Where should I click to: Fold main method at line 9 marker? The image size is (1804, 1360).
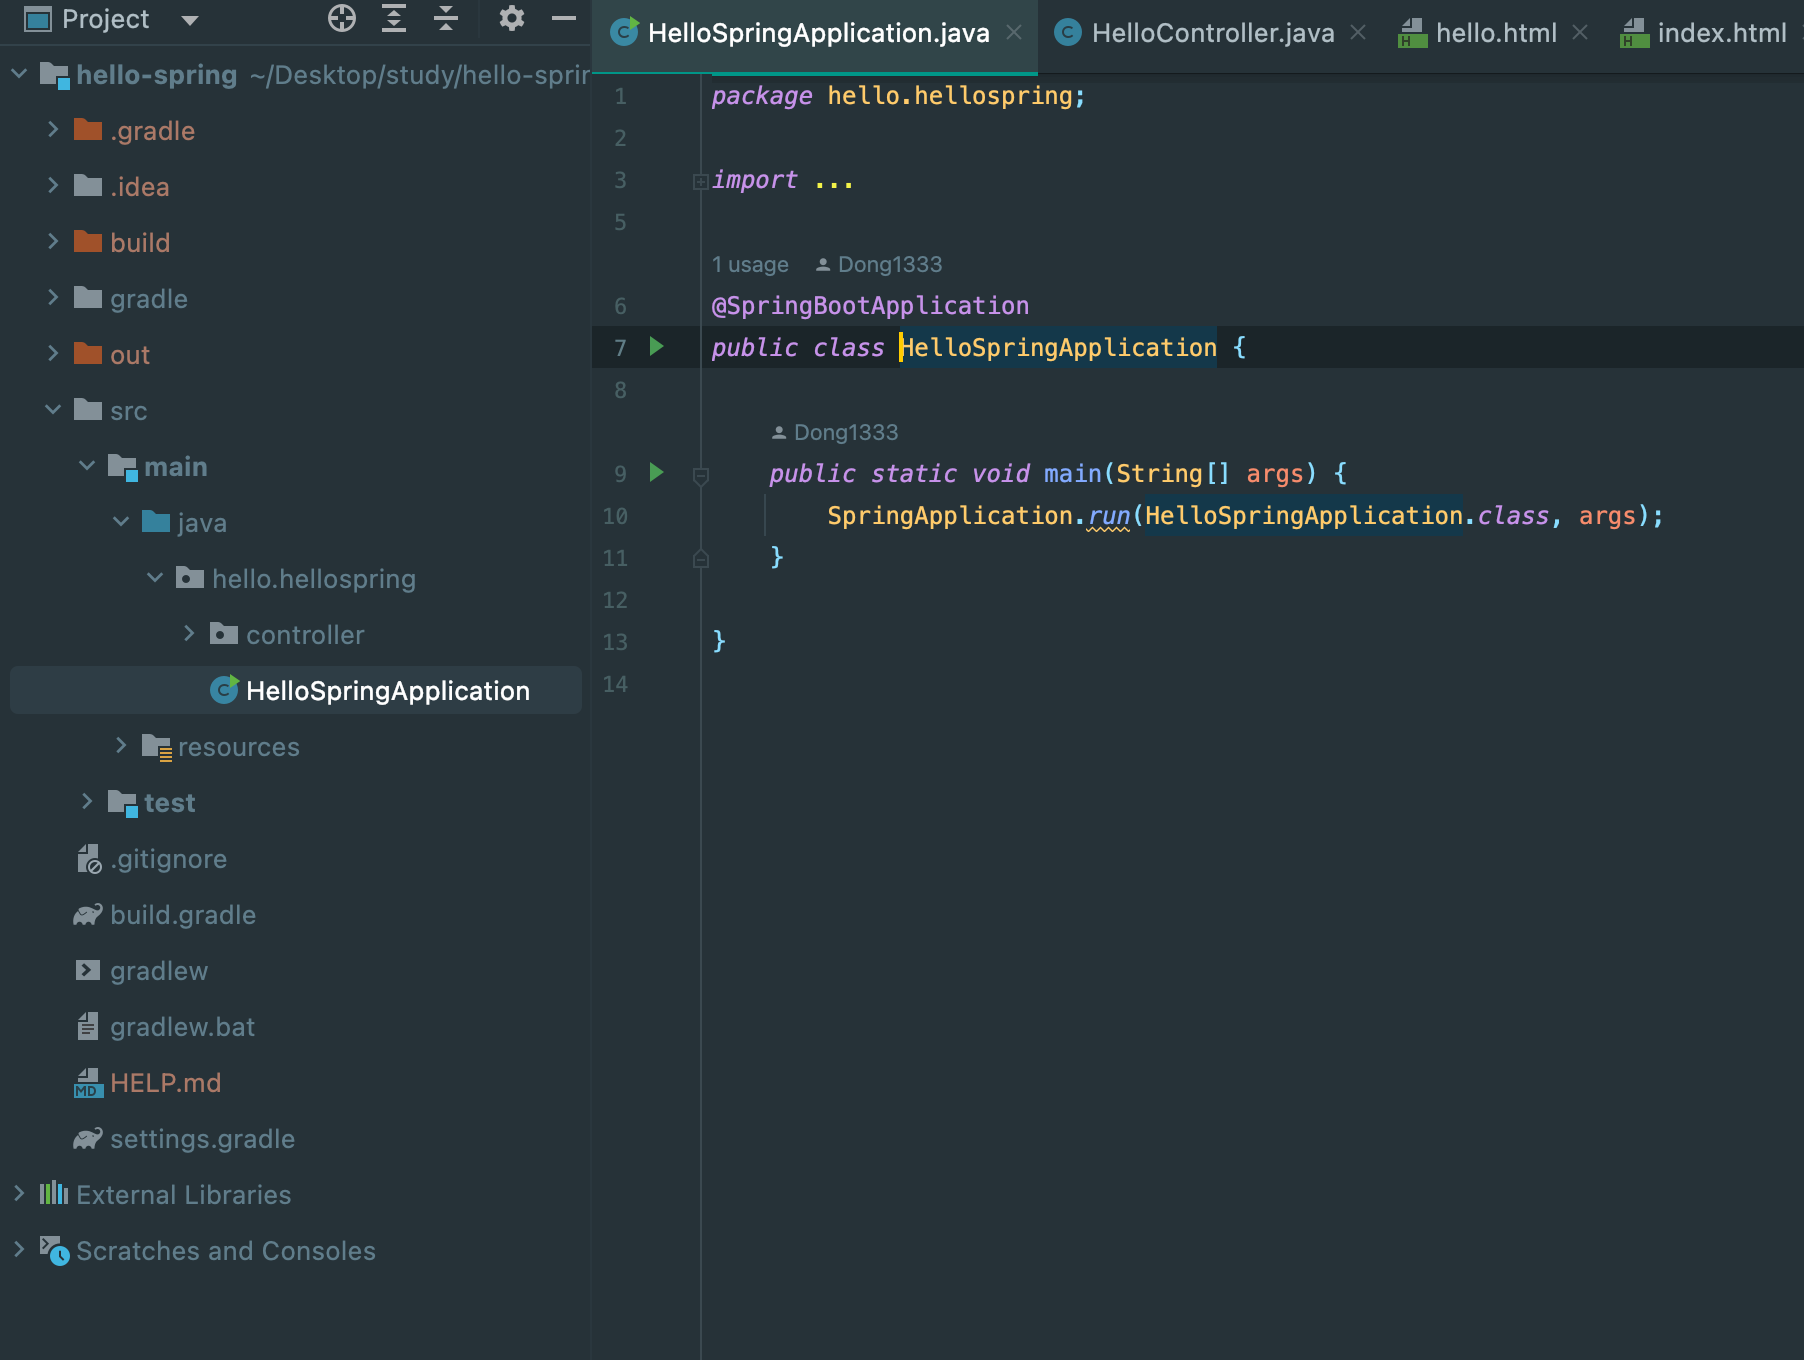coord(701,476)
